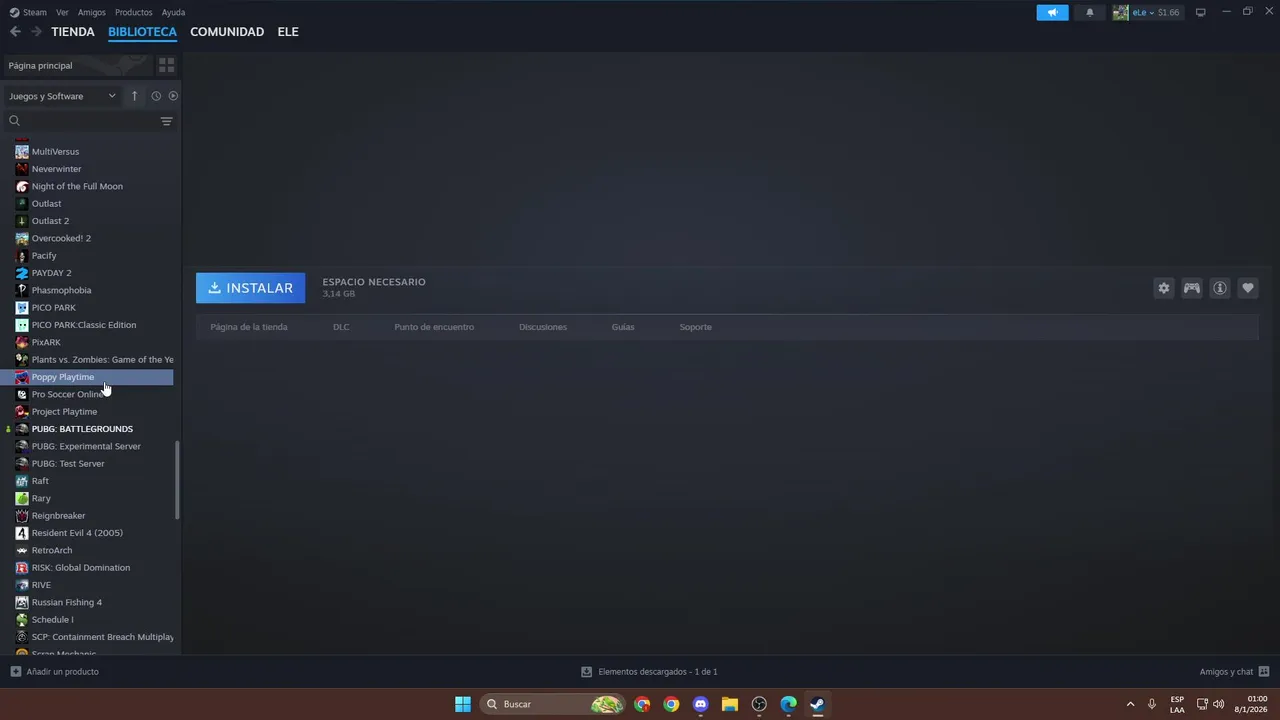Expand the Juegos y Software dropdown
Image resolution: width=1280 pixels, height=720 pixels.
tap(62, 96)
